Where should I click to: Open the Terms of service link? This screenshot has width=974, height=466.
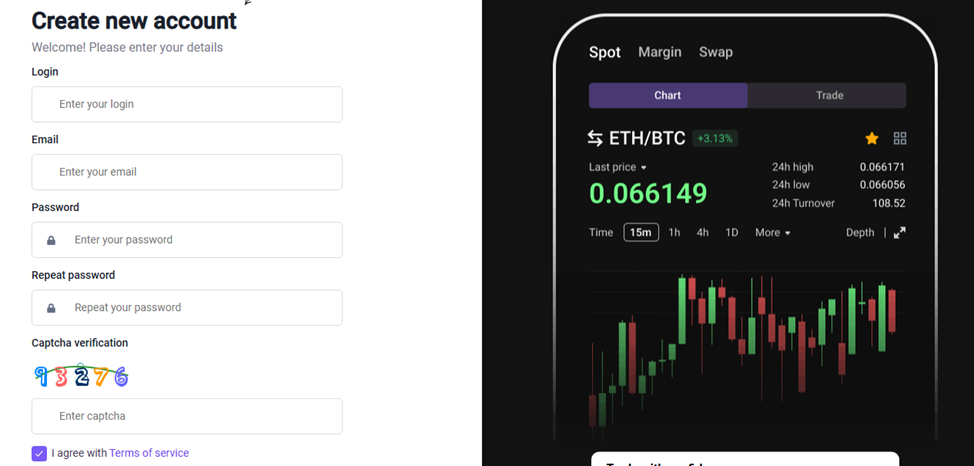click(149, 453)
